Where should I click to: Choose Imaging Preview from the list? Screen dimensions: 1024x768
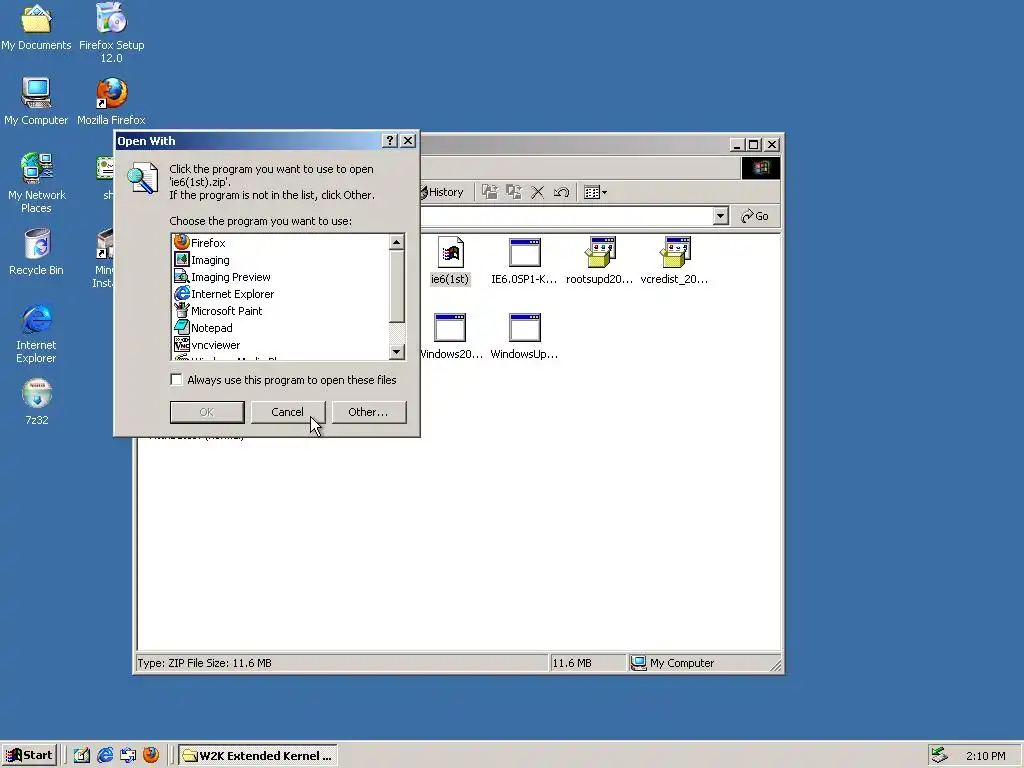pos(222,277)
